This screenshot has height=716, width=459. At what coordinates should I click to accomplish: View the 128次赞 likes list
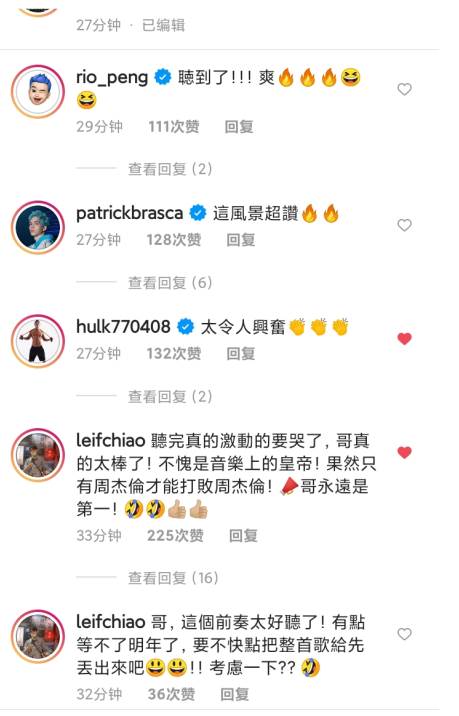point(174,240)
